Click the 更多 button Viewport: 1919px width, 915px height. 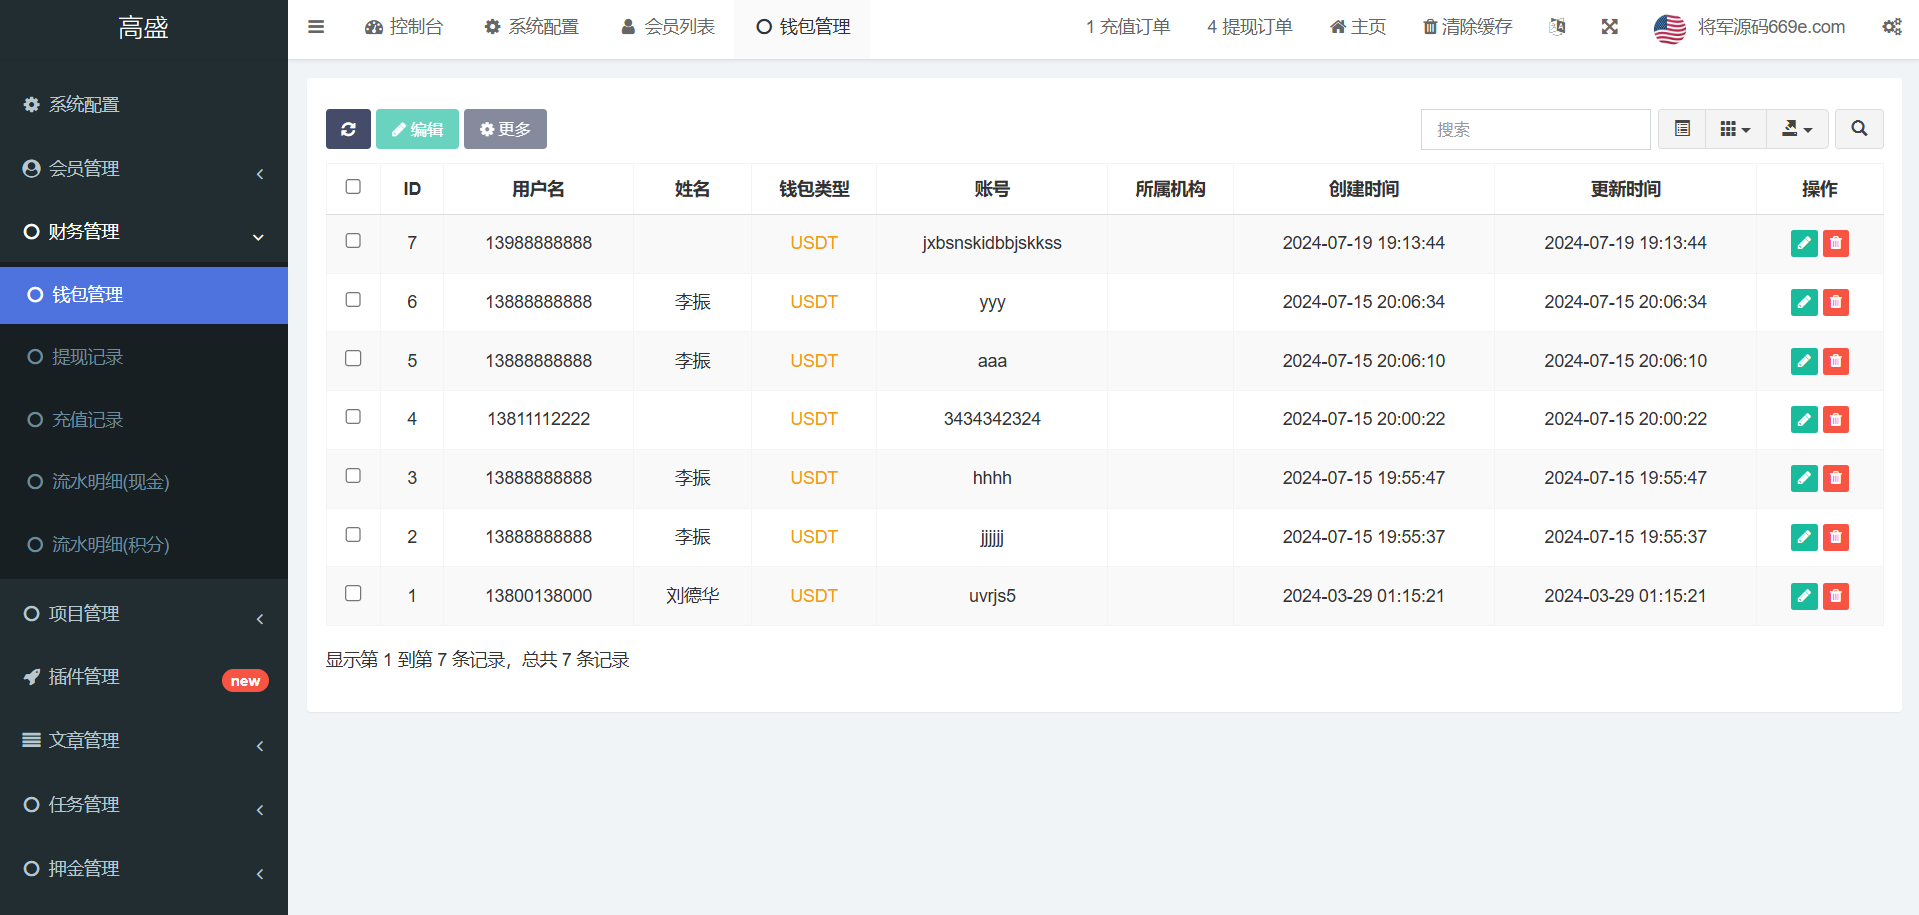coord(505,129)
